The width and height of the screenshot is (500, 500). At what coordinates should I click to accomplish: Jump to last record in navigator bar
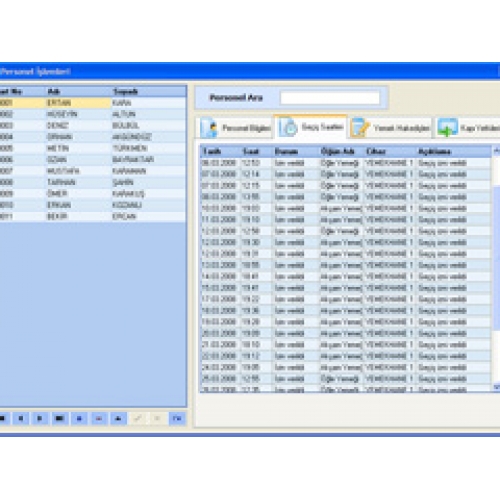(59, 418)
